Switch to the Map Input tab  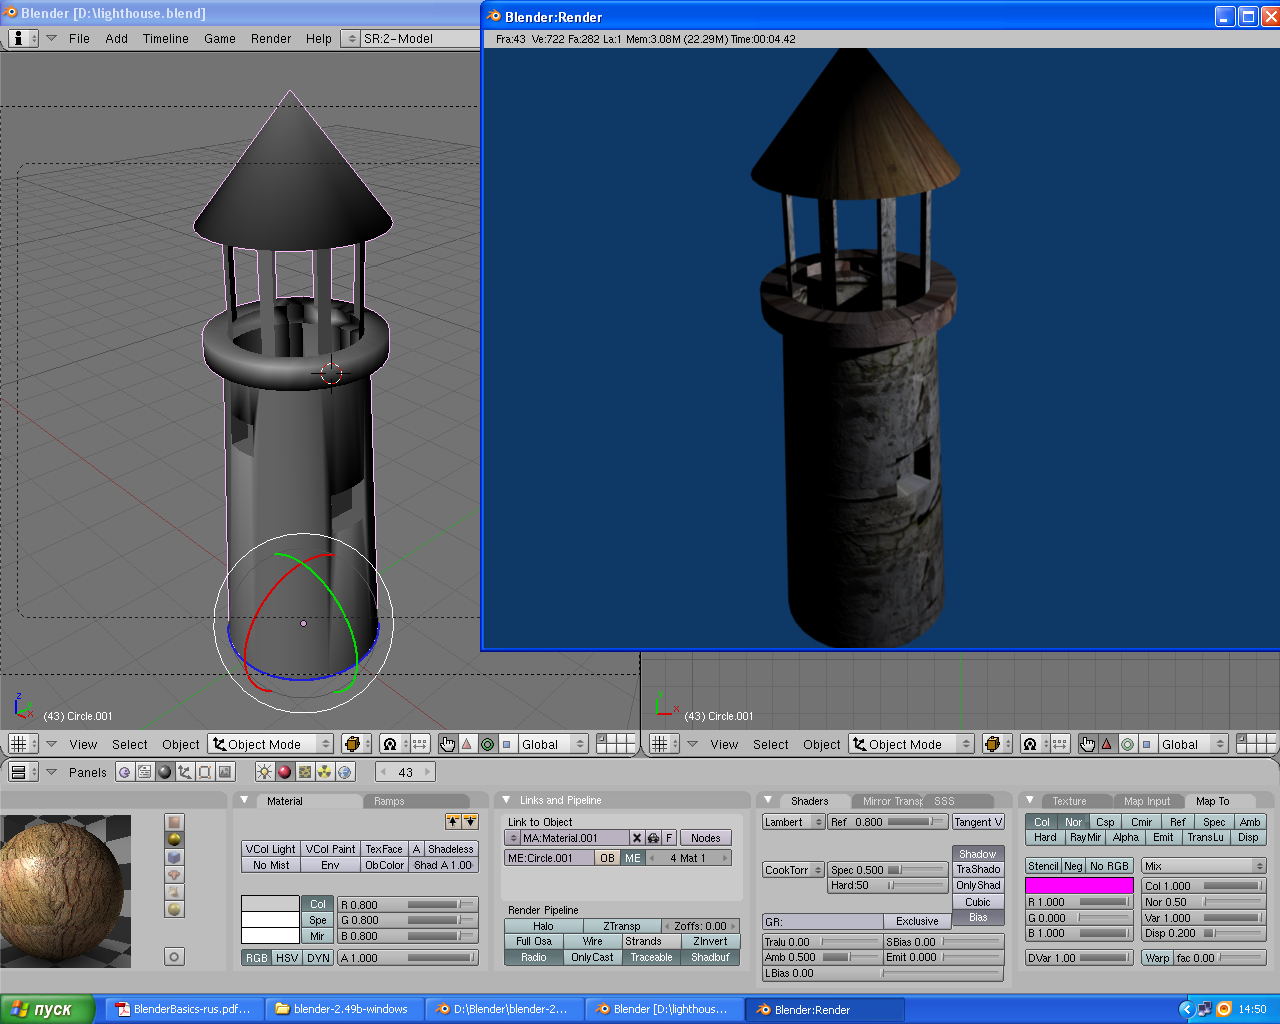pos(1146,801)
